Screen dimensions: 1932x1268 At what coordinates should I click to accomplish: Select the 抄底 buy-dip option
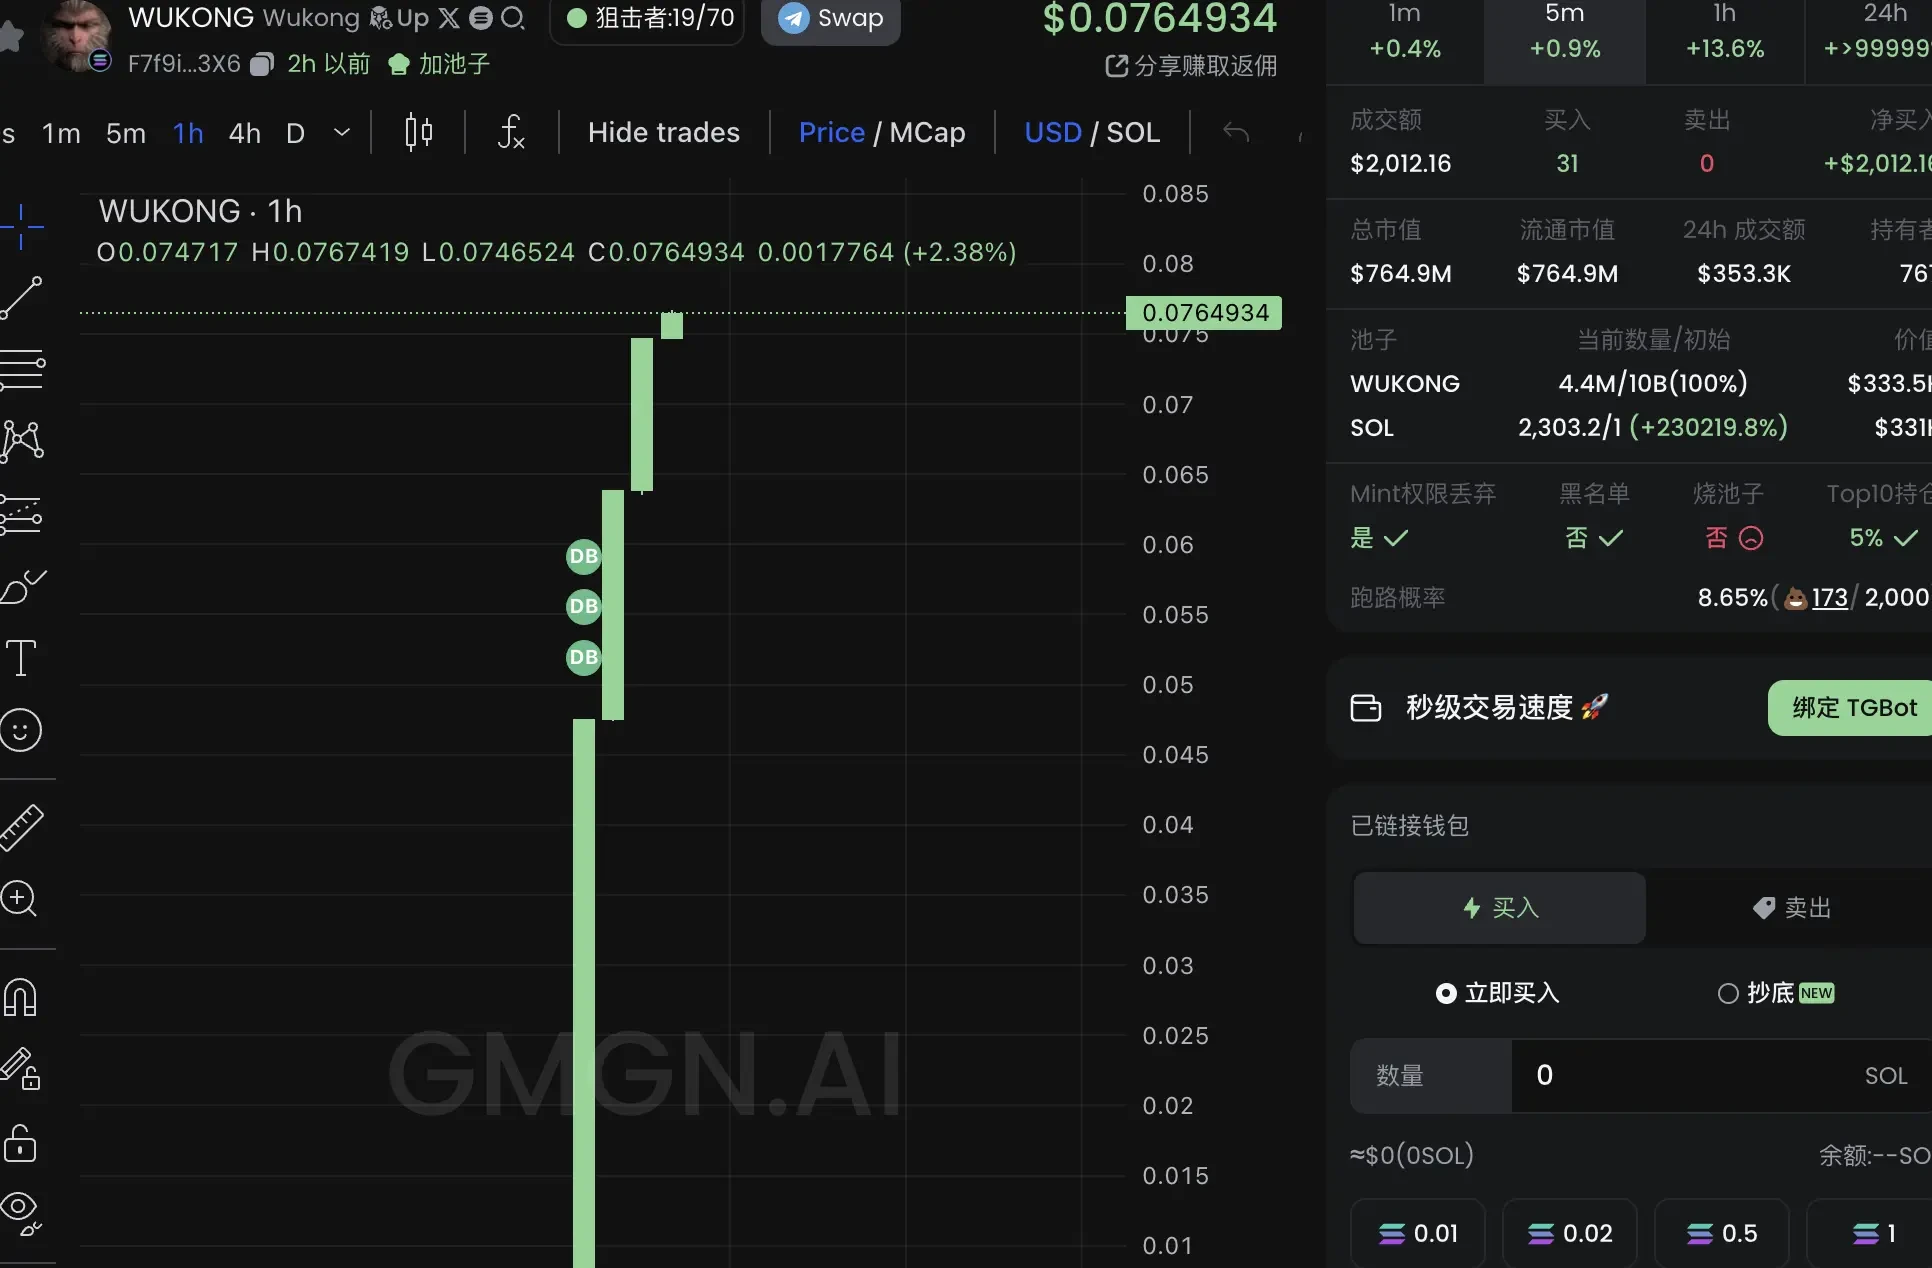(x=1775, y=993)
